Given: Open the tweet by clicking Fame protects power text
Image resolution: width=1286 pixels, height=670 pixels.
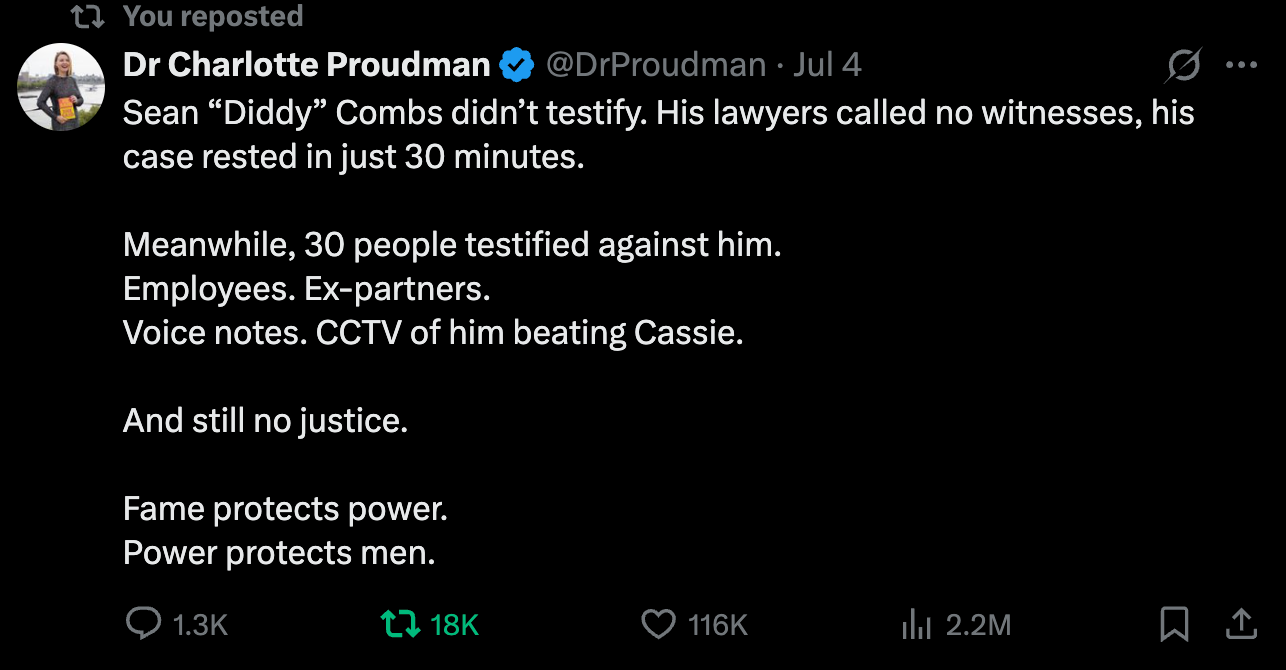Looking at the screenshot, I should pos(285,509).
